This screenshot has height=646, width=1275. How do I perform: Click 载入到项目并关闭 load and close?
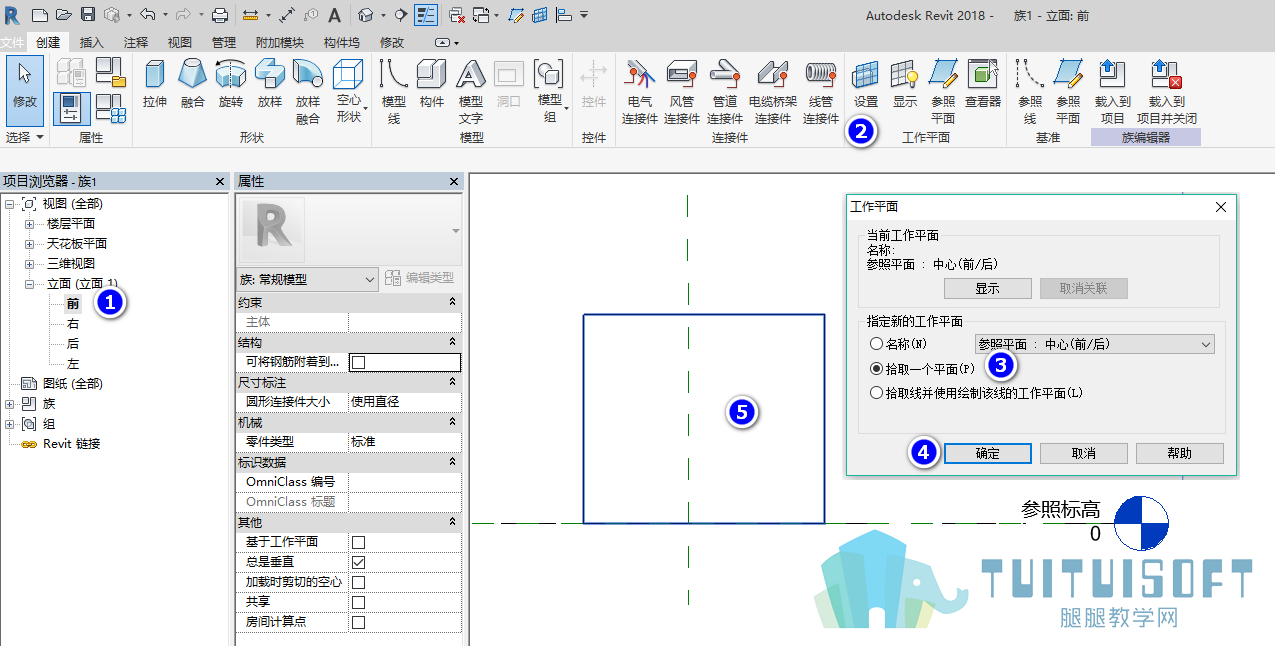coord(1167,91)
